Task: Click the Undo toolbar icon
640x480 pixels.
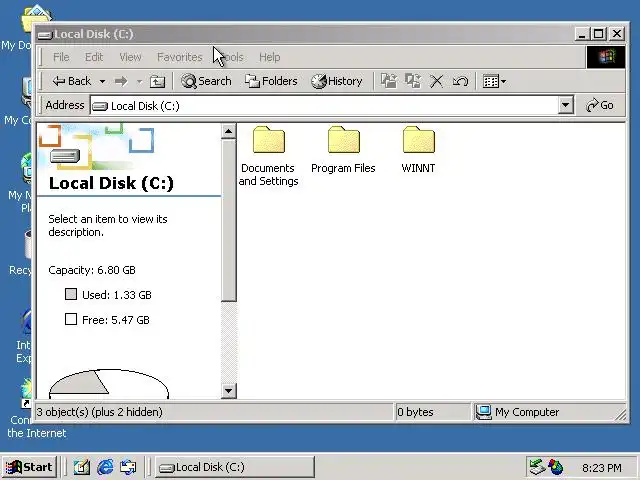Action: pyautogui.click(x=460, y=81)
